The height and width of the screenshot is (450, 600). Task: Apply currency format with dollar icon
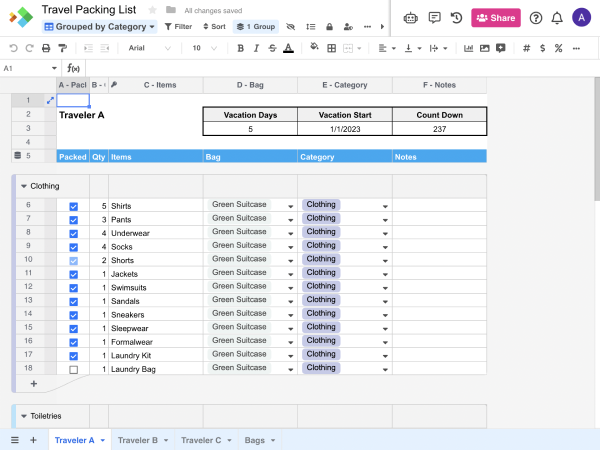[x=542, y=48]
